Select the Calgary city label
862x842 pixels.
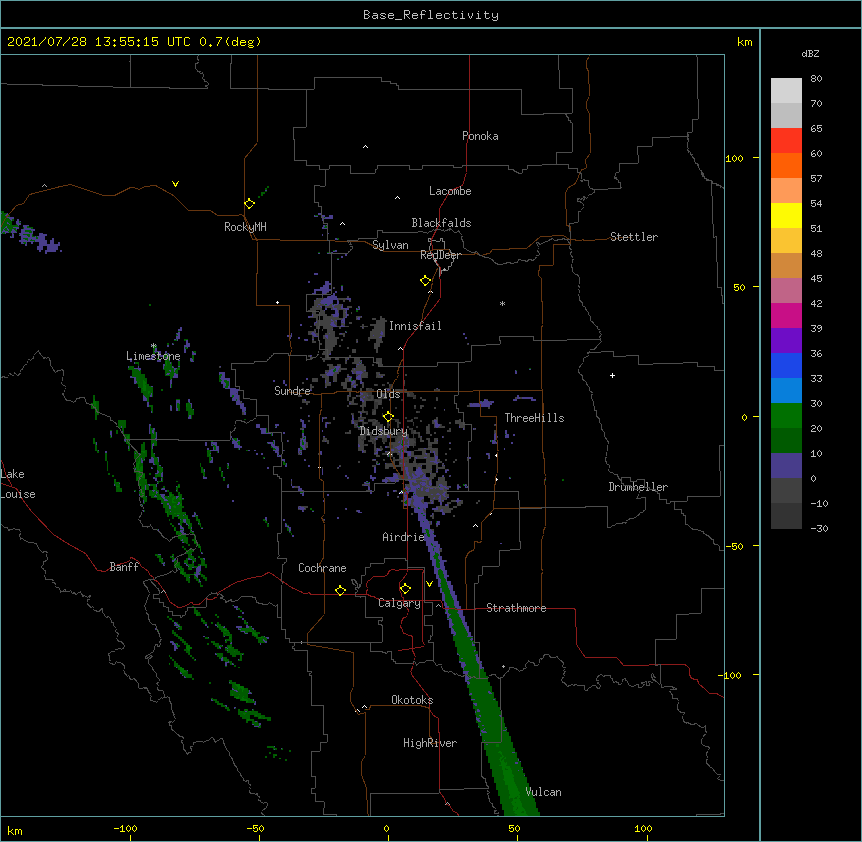coord(399,603)
